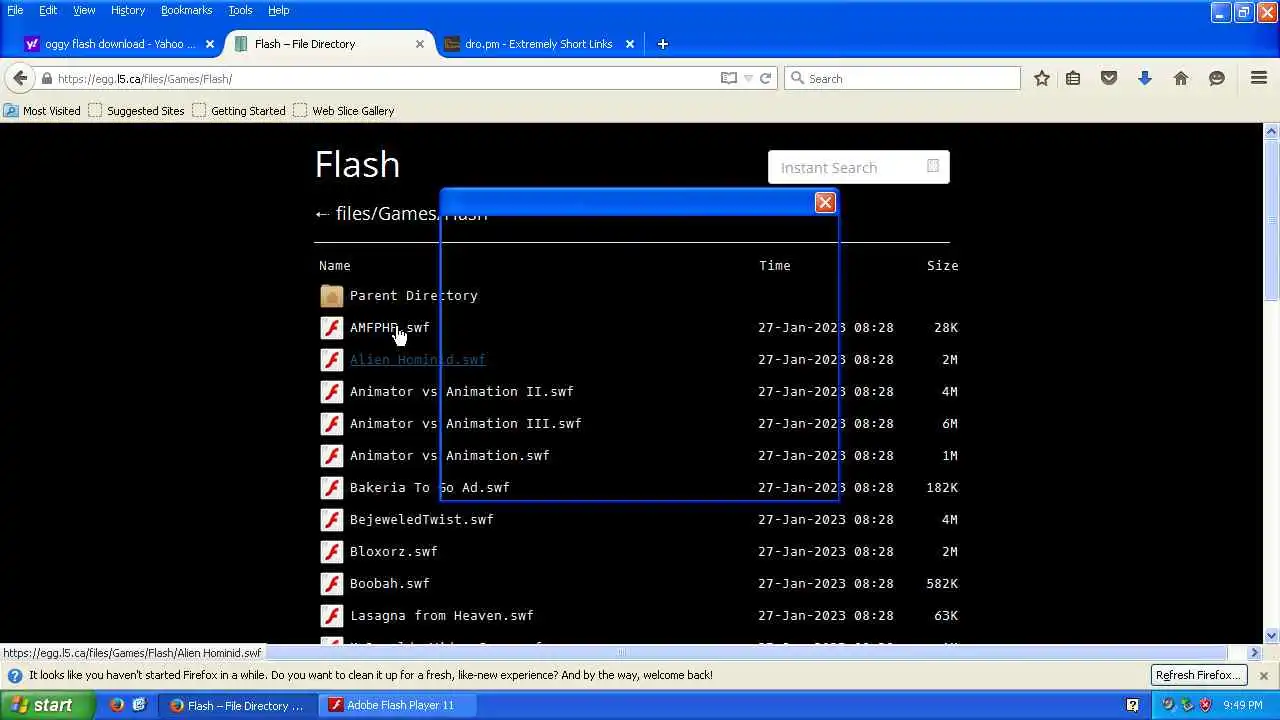Sort listing by Name column header
Image resolution: width=1280 pixels, height=720 pixels.
tap(335, 266)
